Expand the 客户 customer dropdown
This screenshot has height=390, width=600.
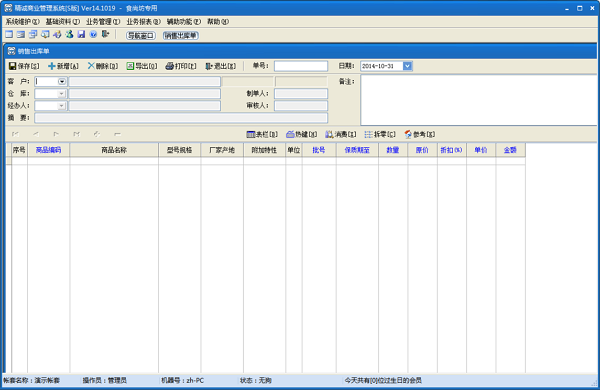(x=62, y=82)
